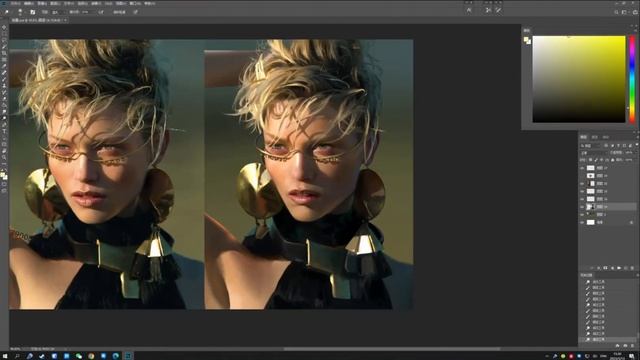Switch to the Channels tab
The height and width of the screenshot is (360, 640).
[595, 137]
